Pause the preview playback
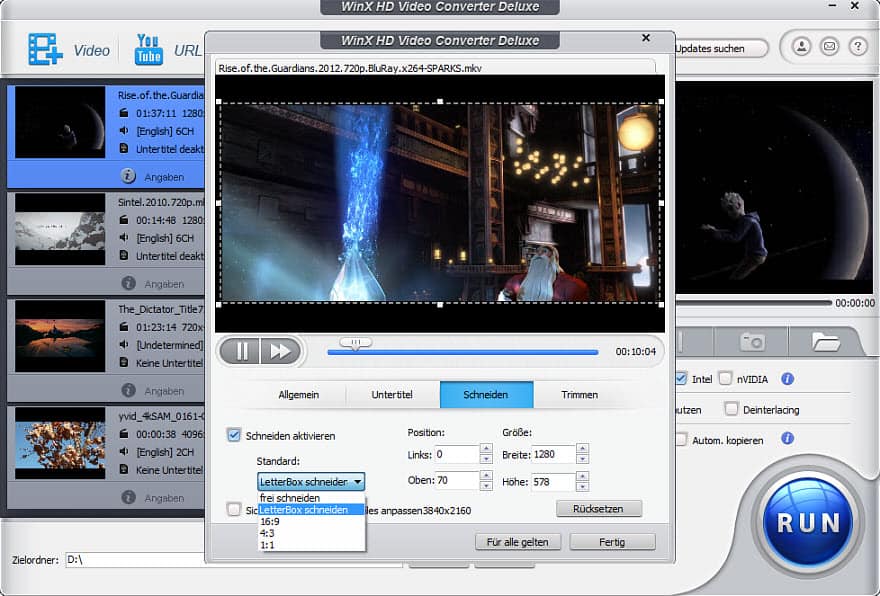Screen dimensions: 880x596 [x=241, y=351]
